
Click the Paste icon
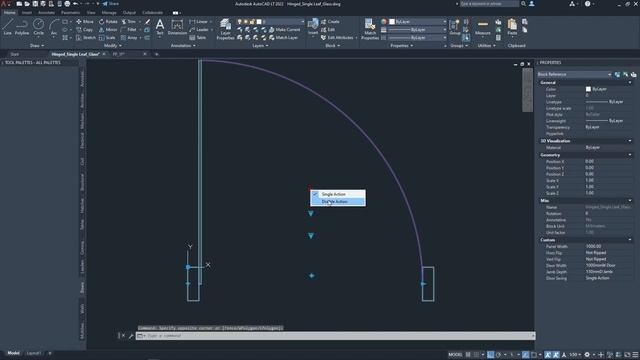[512, 27]
